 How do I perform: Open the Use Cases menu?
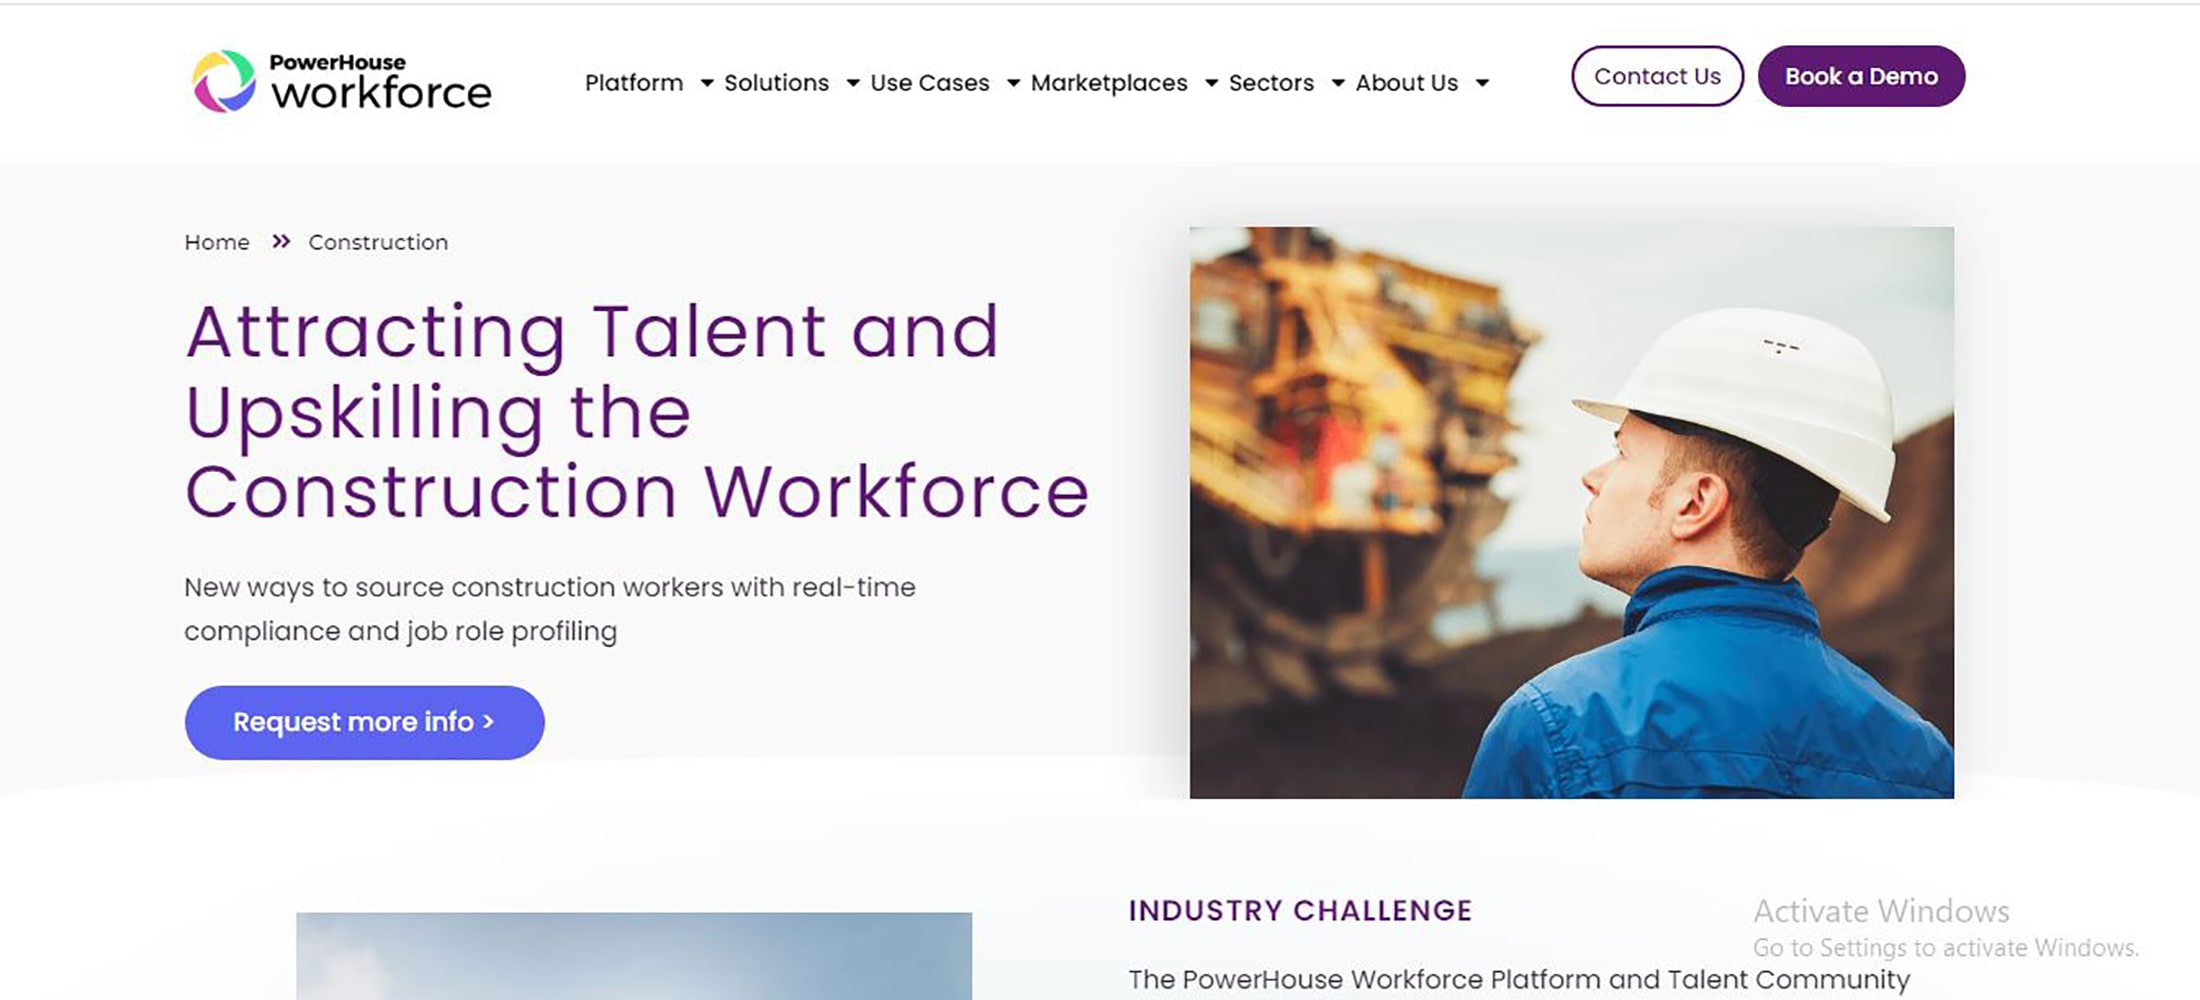click(929, 83)
